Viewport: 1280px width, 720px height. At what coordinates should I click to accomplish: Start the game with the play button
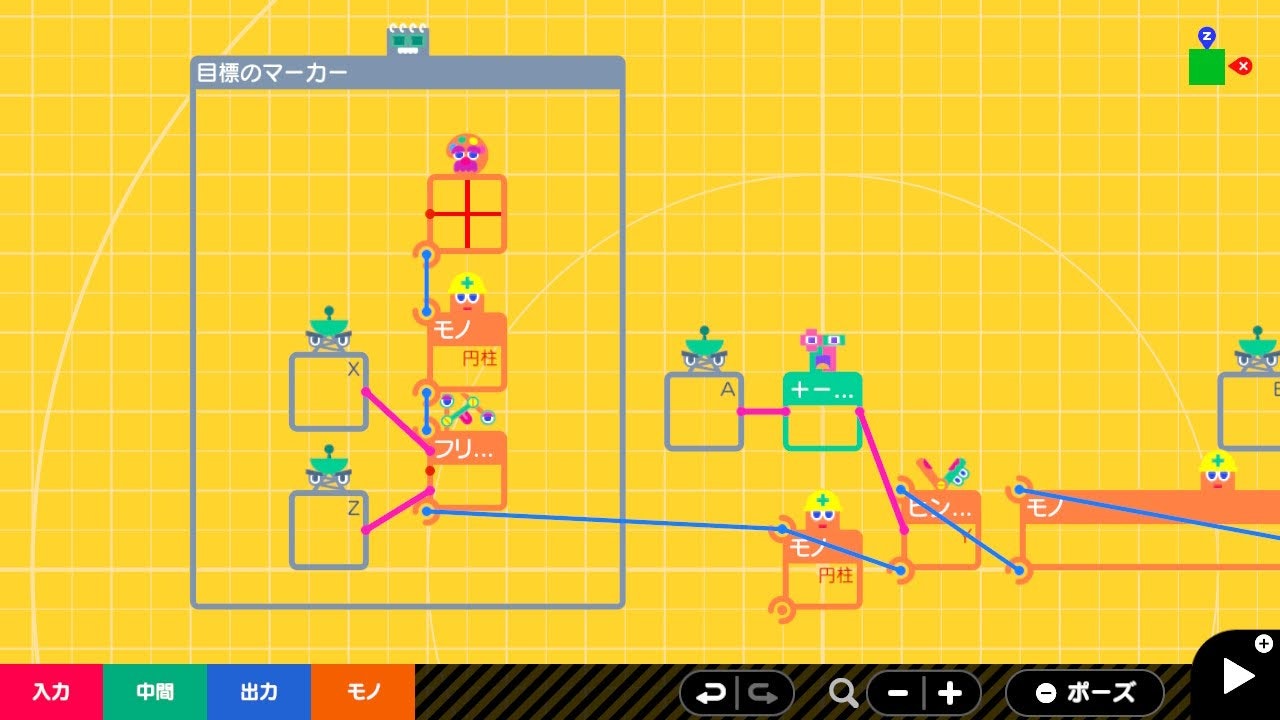[1237, 677]
